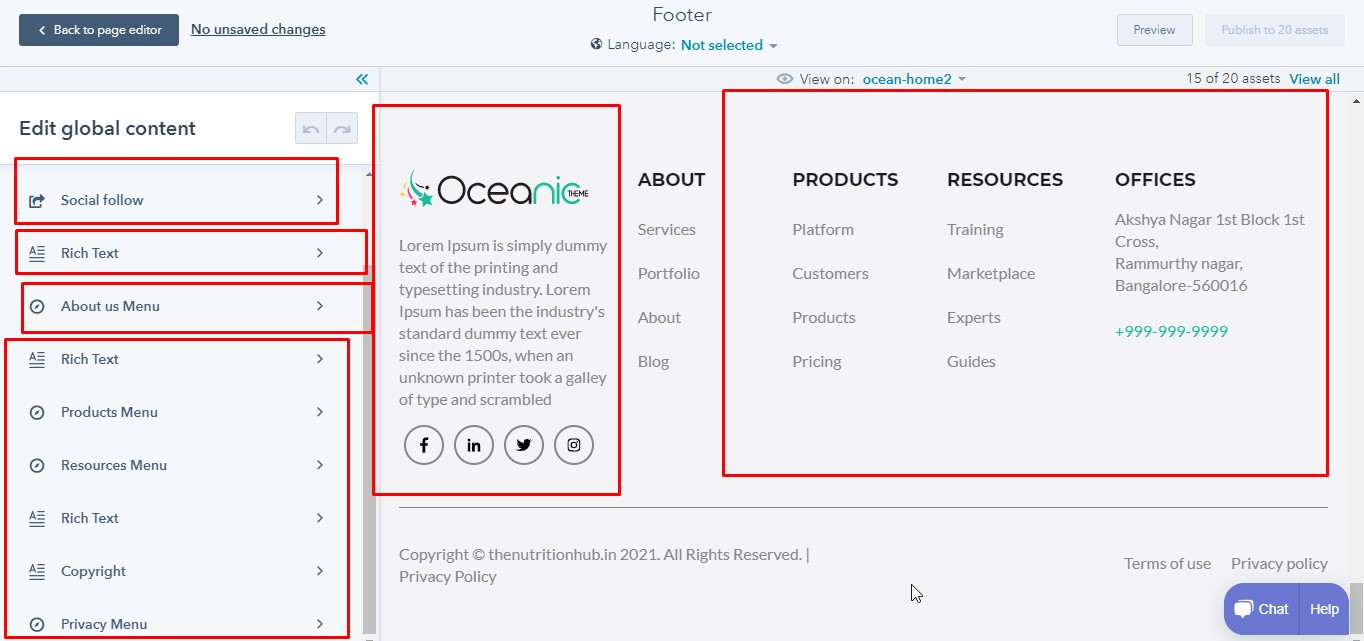Select the Copyright module in sidebar
Screen dimensions: 1364x641
pyautogui.click(x=177, y=571)
